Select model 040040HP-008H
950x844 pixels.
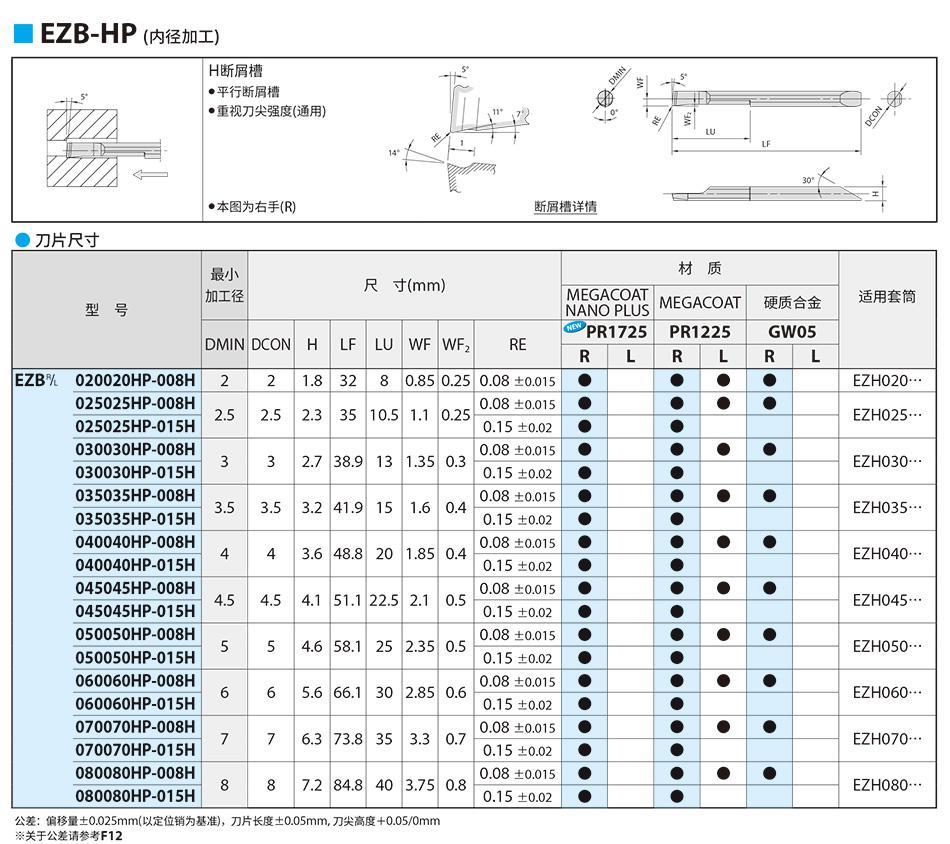tap(135, 542)
